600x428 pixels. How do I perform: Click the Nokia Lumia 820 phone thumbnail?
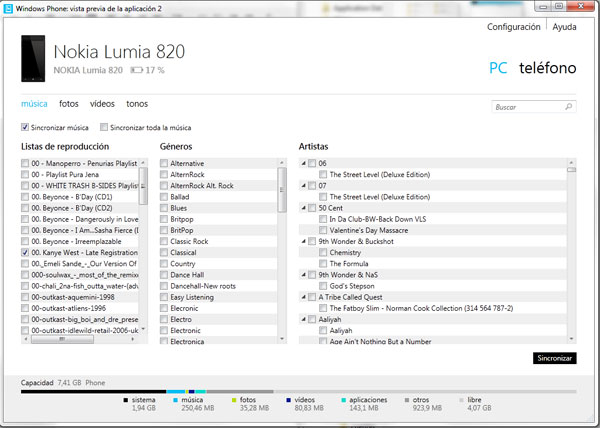pos(33,59)
